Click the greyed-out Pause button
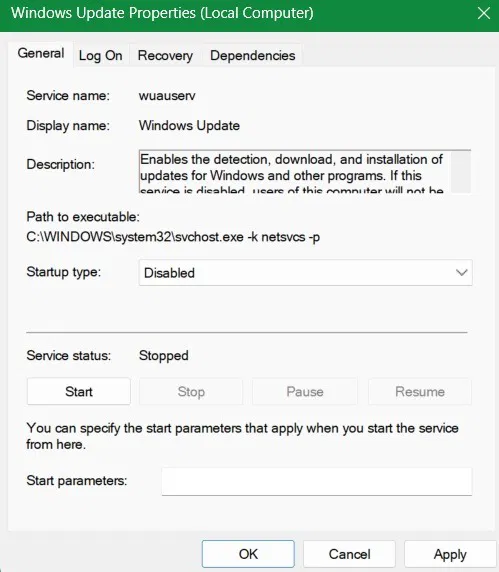 (x=305, y=391)
